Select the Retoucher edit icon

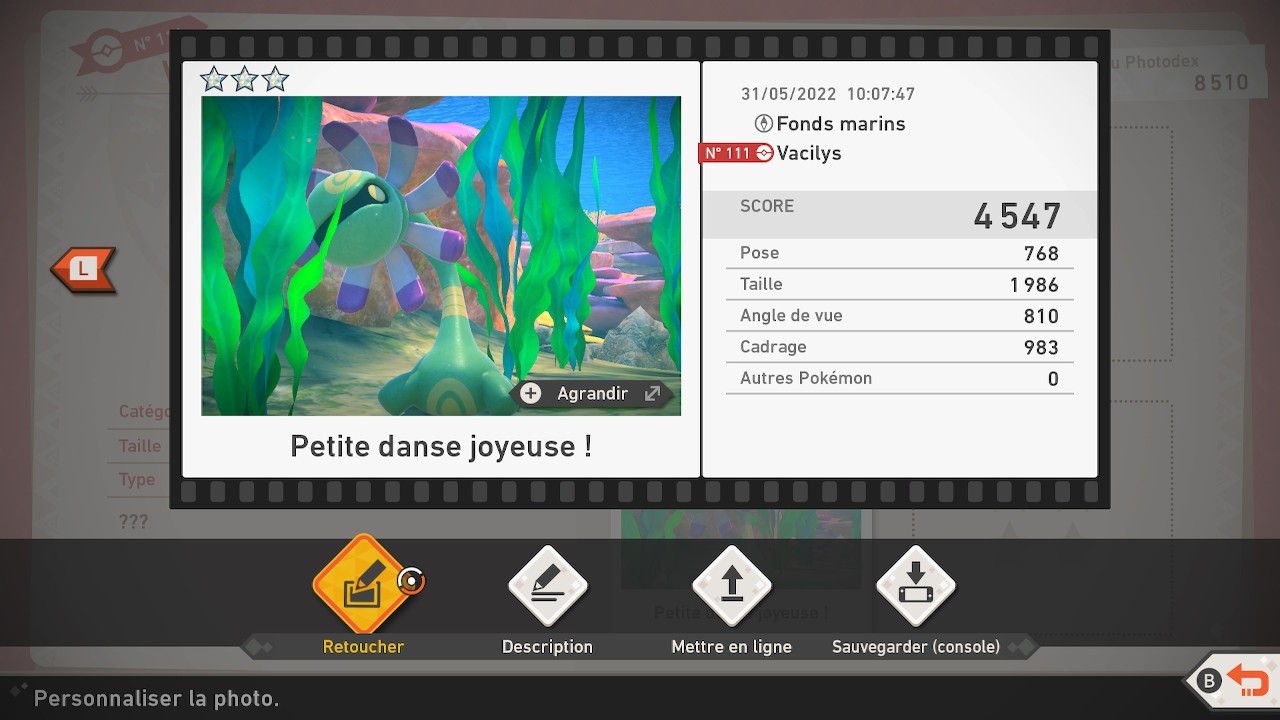click(362, 586)
